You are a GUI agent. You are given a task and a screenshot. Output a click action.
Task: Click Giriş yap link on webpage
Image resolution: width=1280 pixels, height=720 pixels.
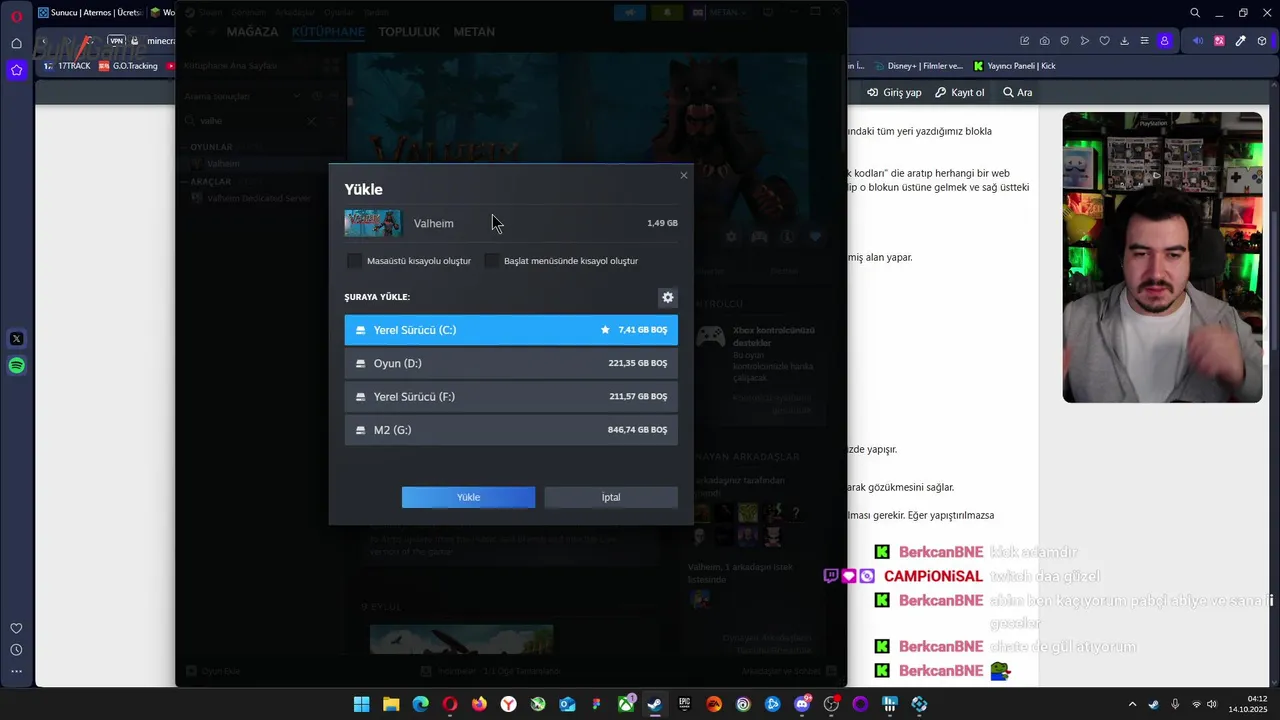click(x=894, y=92)
